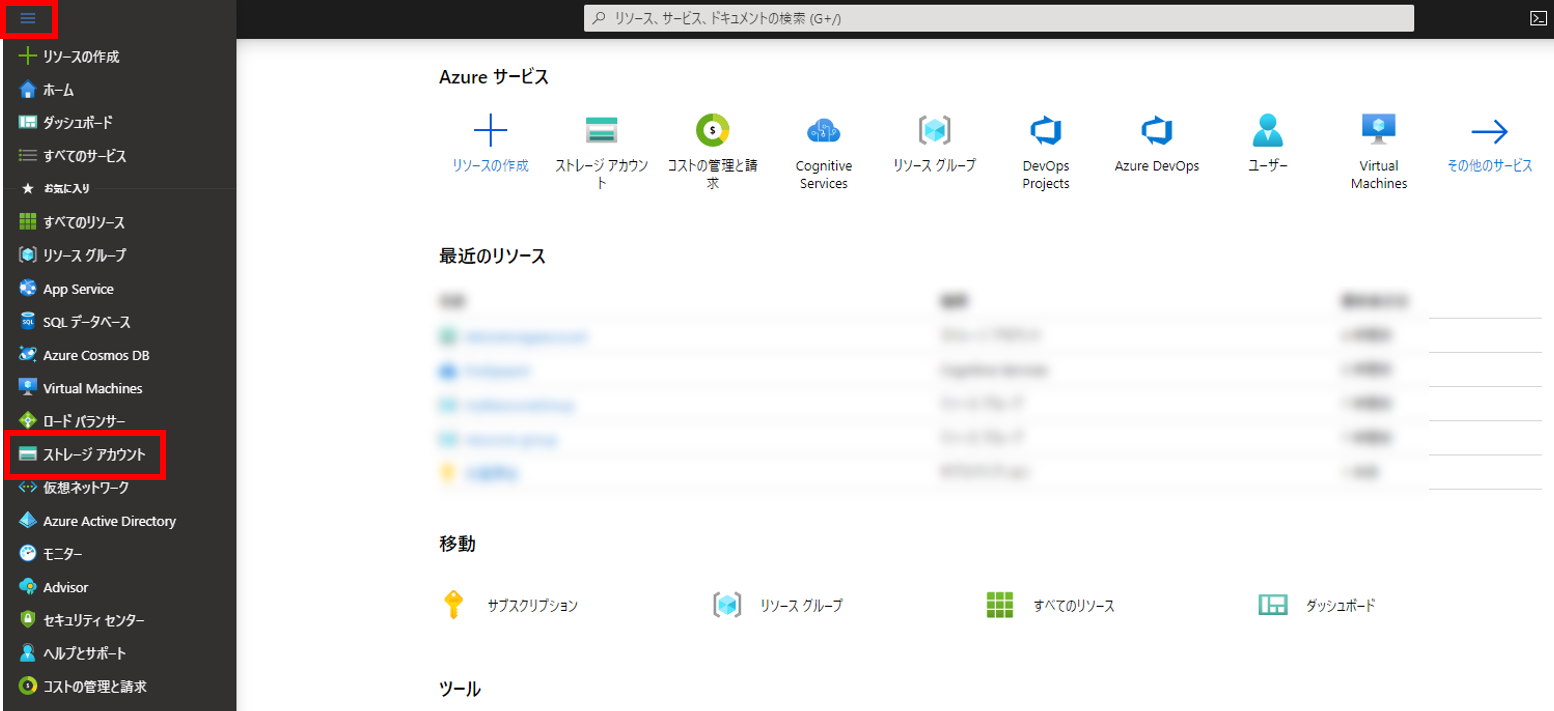The image size is (1554, 711).
Task: Click the Cognitive Services cloud icon
Action: click(823, 131)
